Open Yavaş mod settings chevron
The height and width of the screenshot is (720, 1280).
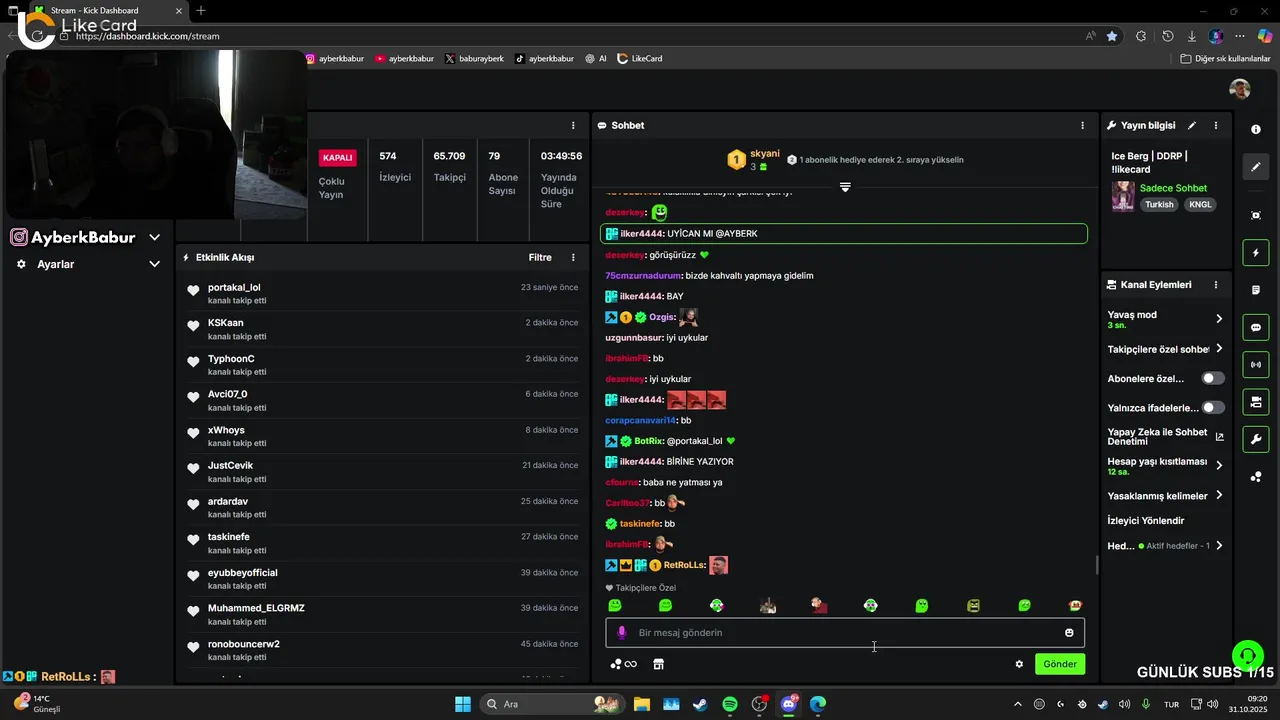point(1219,319)
